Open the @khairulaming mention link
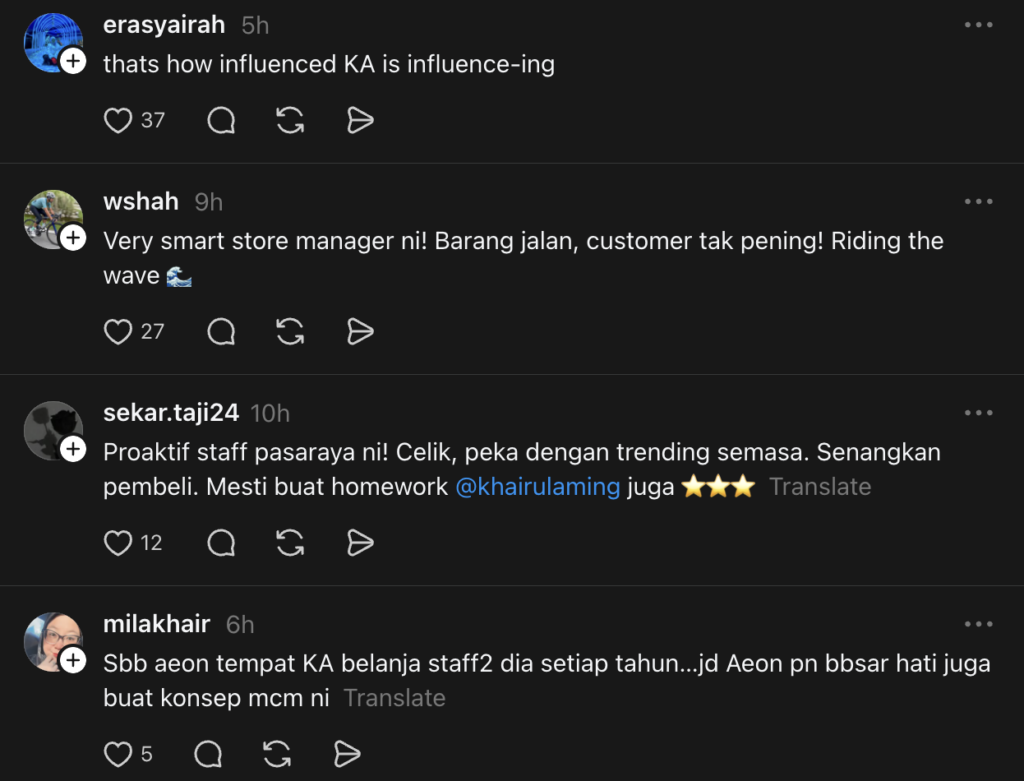Image resolution: width=1024 pixels, height=781 pixels. [x=537, y=487]
